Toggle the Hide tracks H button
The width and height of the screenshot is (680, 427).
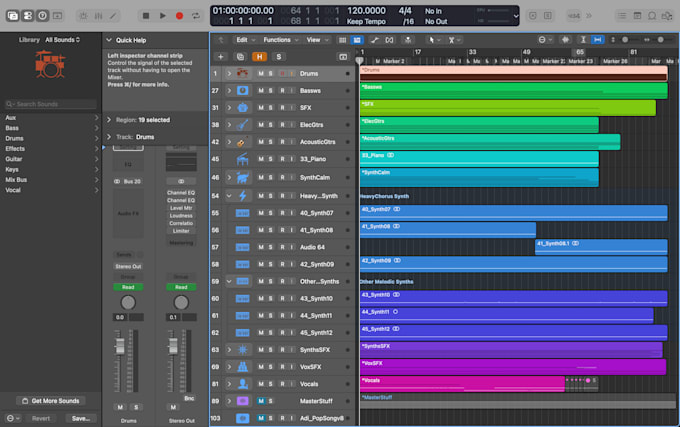259,57
